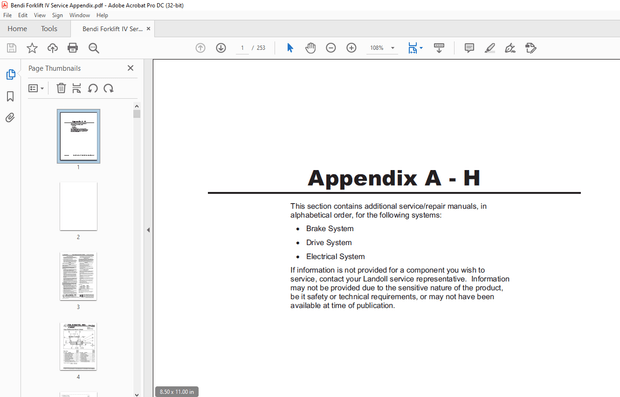Click the Page Thumbnails panel title
Viewport: 620px width, 397px height.
(55, 68)
